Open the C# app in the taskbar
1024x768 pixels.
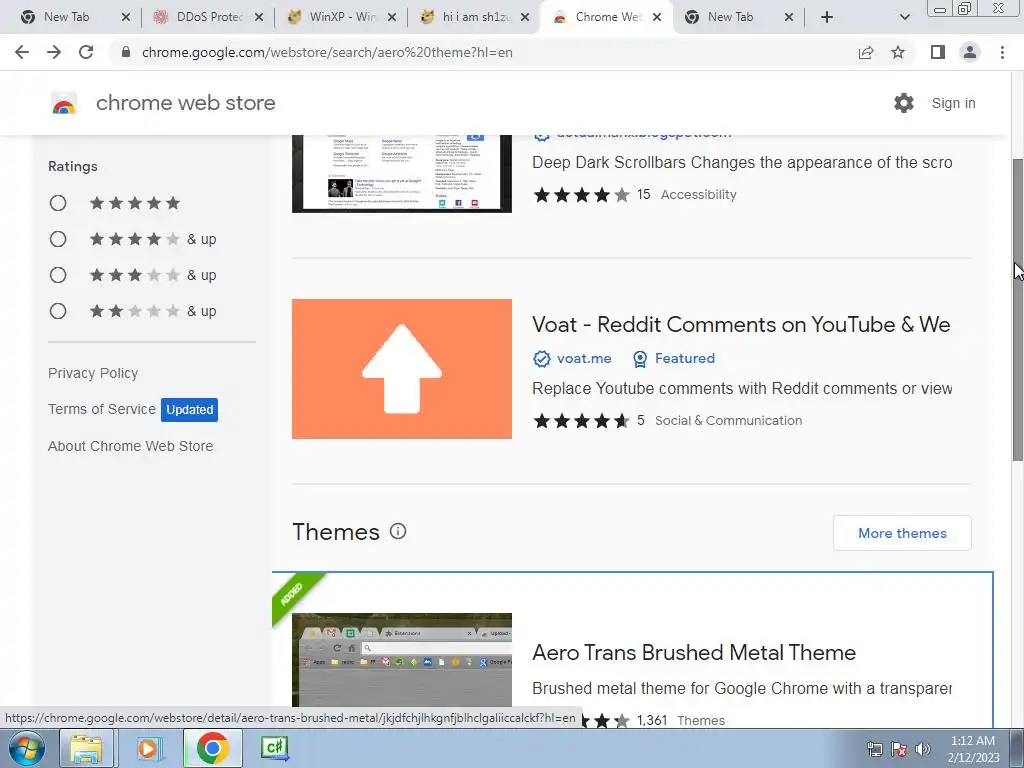pos(274,748)
